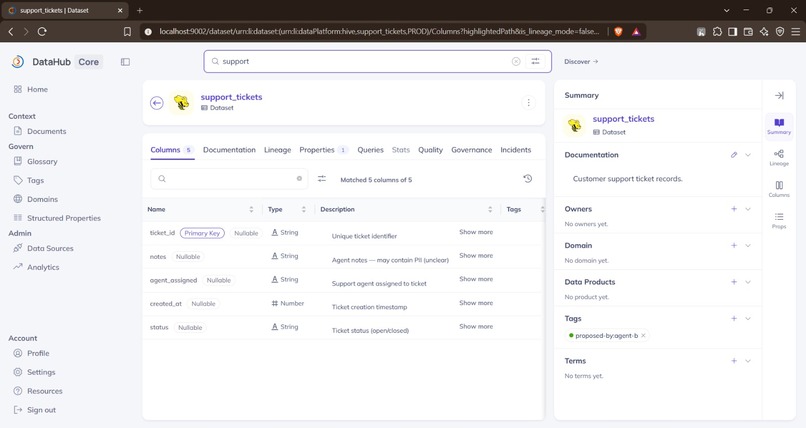806x428 pixels.
Task: Show more for ticket_id description
Action: (476, 232)
